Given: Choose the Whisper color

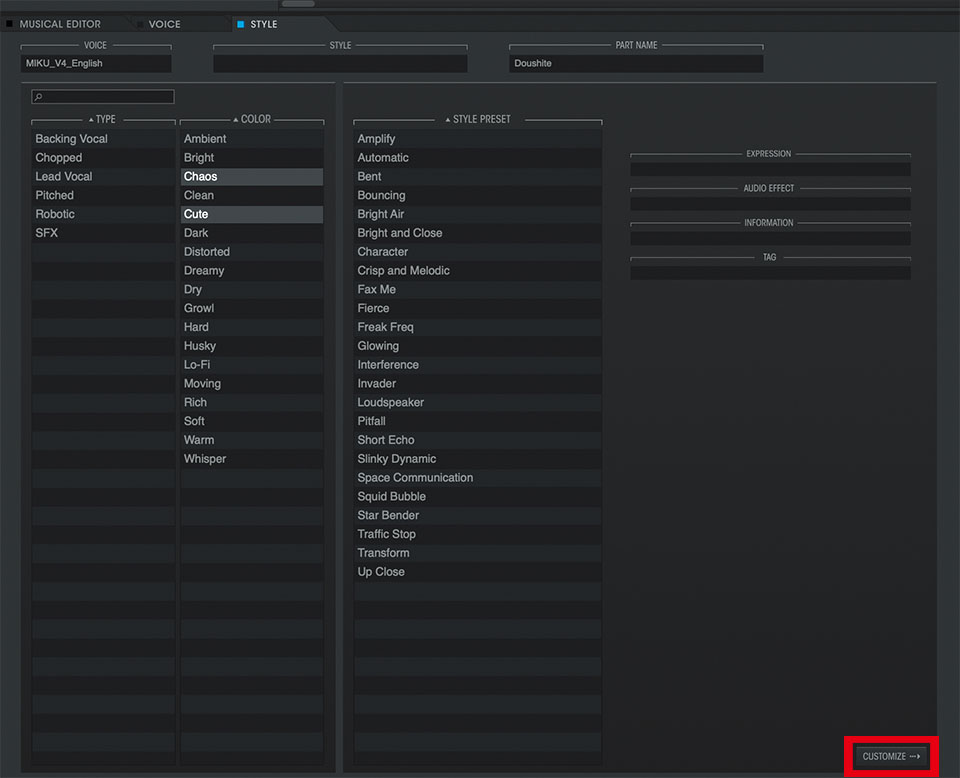Looking at the screenshot, I should (252, 459).
